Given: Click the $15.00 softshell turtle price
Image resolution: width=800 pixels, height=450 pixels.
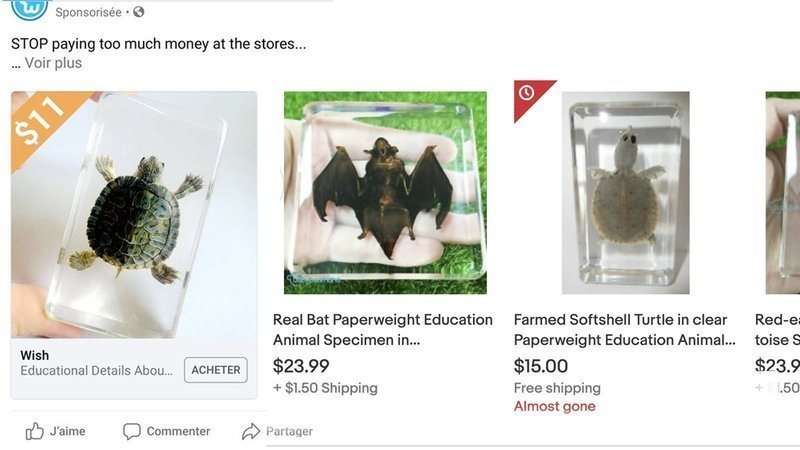Looking at the screenshot, I should [x=541, y=366].
